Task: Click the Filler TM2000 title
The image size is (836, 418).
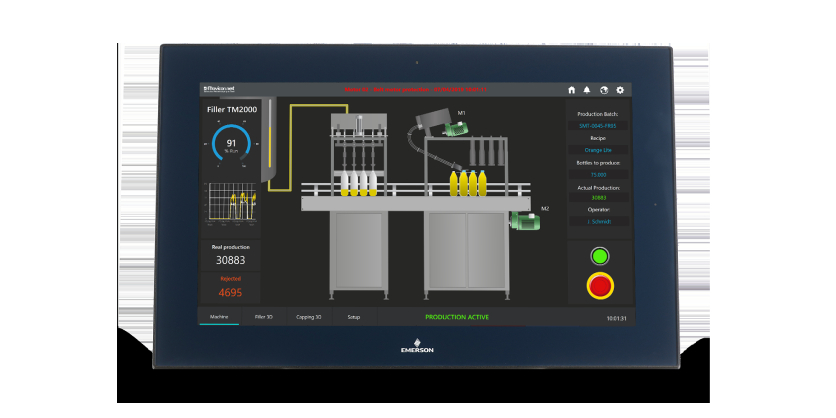Action: pyautogui.click(x=232, y=110)
